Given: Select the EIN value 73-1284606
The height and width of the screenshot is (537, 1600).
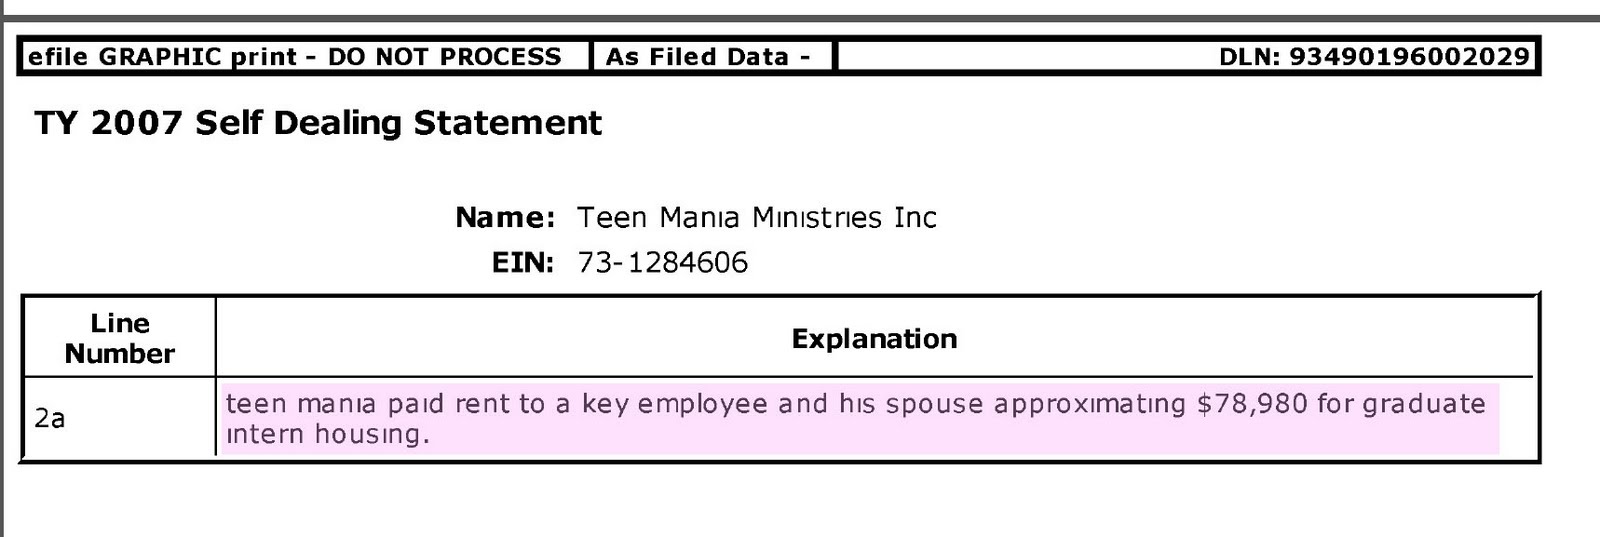Looking at the screenshot, I should [662, 263].
